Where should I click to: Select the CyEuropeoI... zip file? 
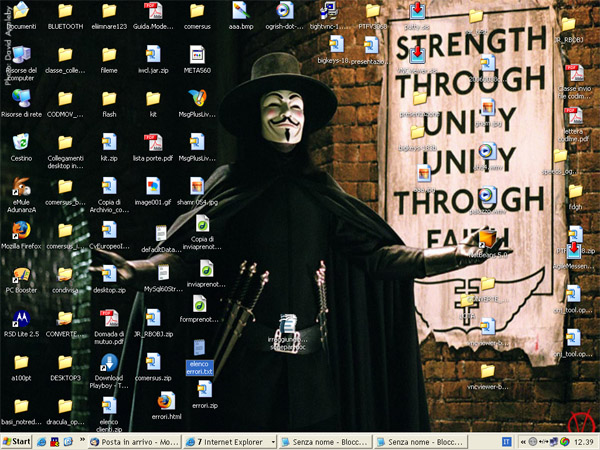(109, 230)
